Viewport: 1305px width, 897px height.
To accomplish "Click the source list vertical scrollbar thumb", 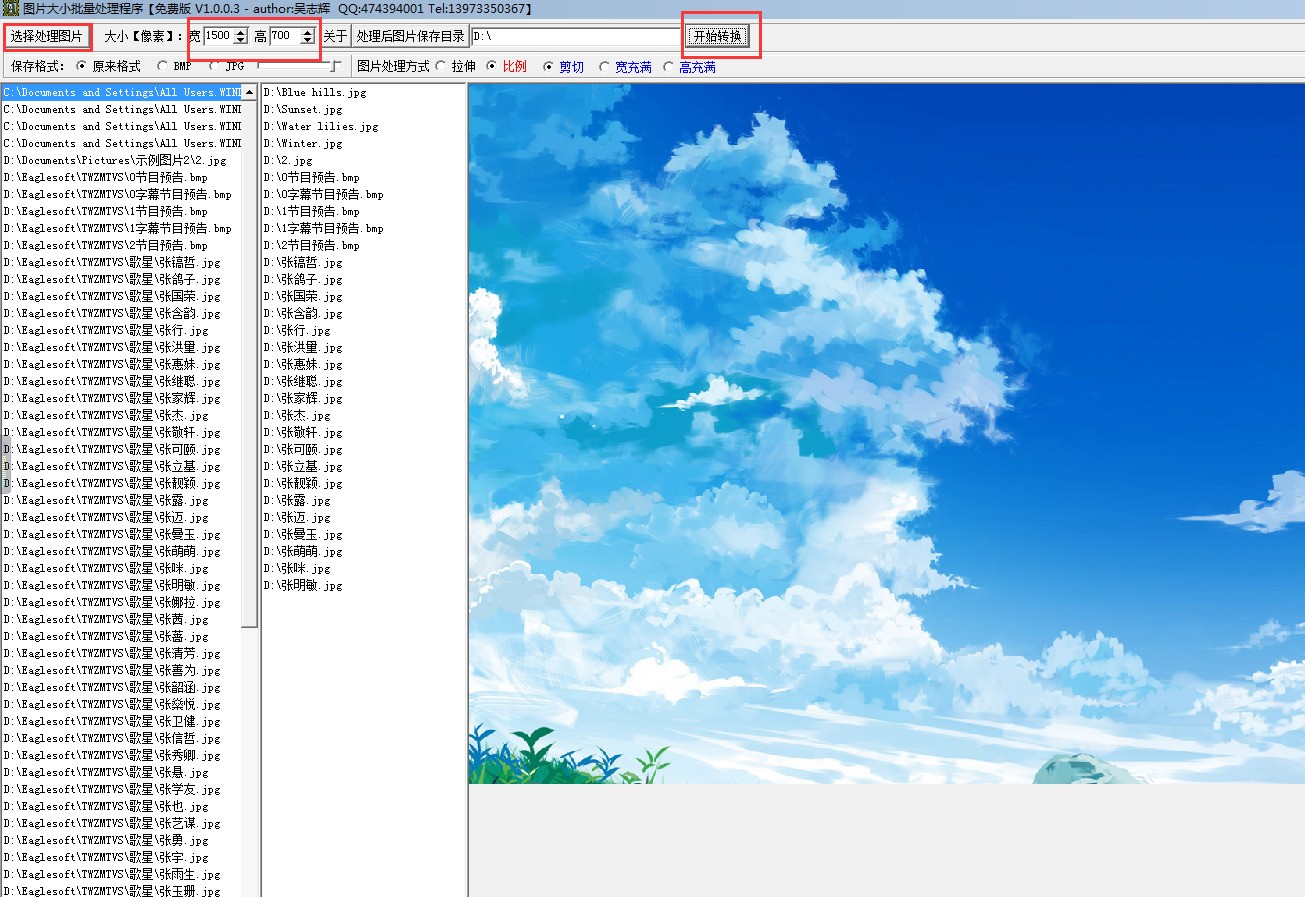I will point(250,364).
